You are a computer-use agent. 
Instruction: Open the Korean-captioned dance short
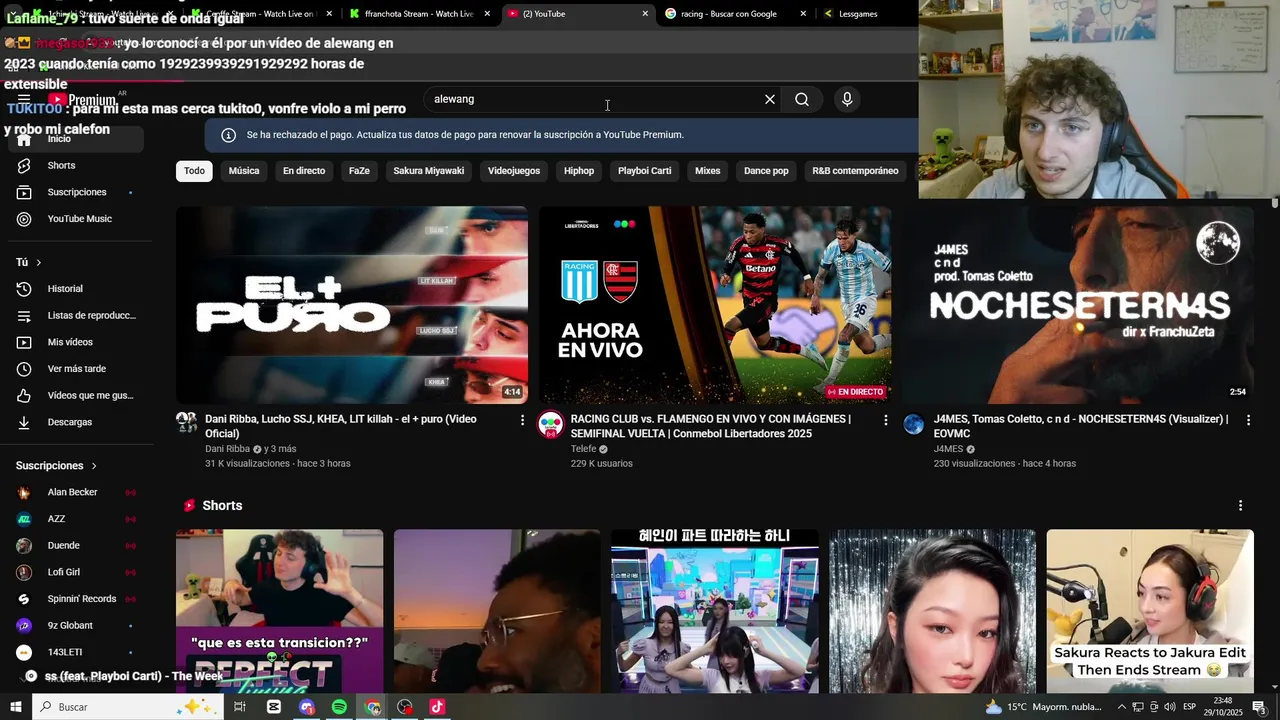pyautogui.click(x=715, y=611)
